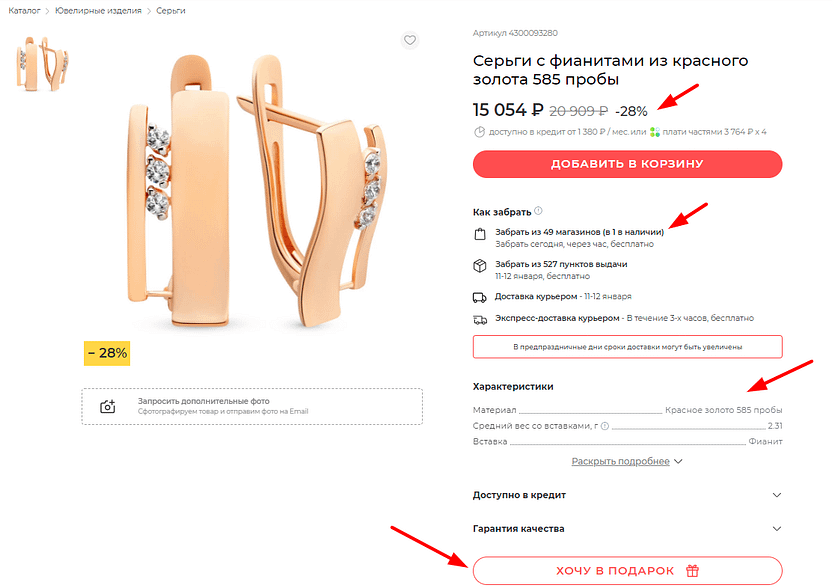Click the info icon beside «Как забрать»
The image size is (832, 588).
(x=538, y=211)
